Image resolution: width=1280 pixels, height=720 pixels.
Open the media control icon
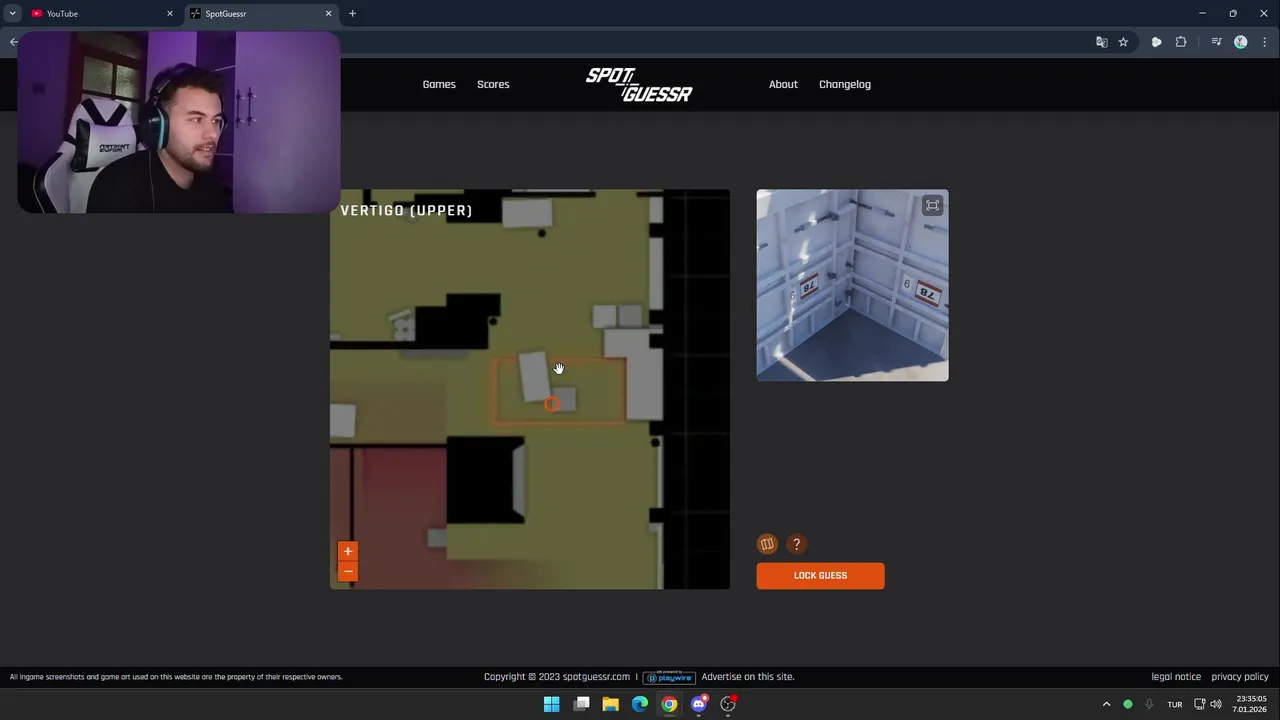[x=1216, y=42]
